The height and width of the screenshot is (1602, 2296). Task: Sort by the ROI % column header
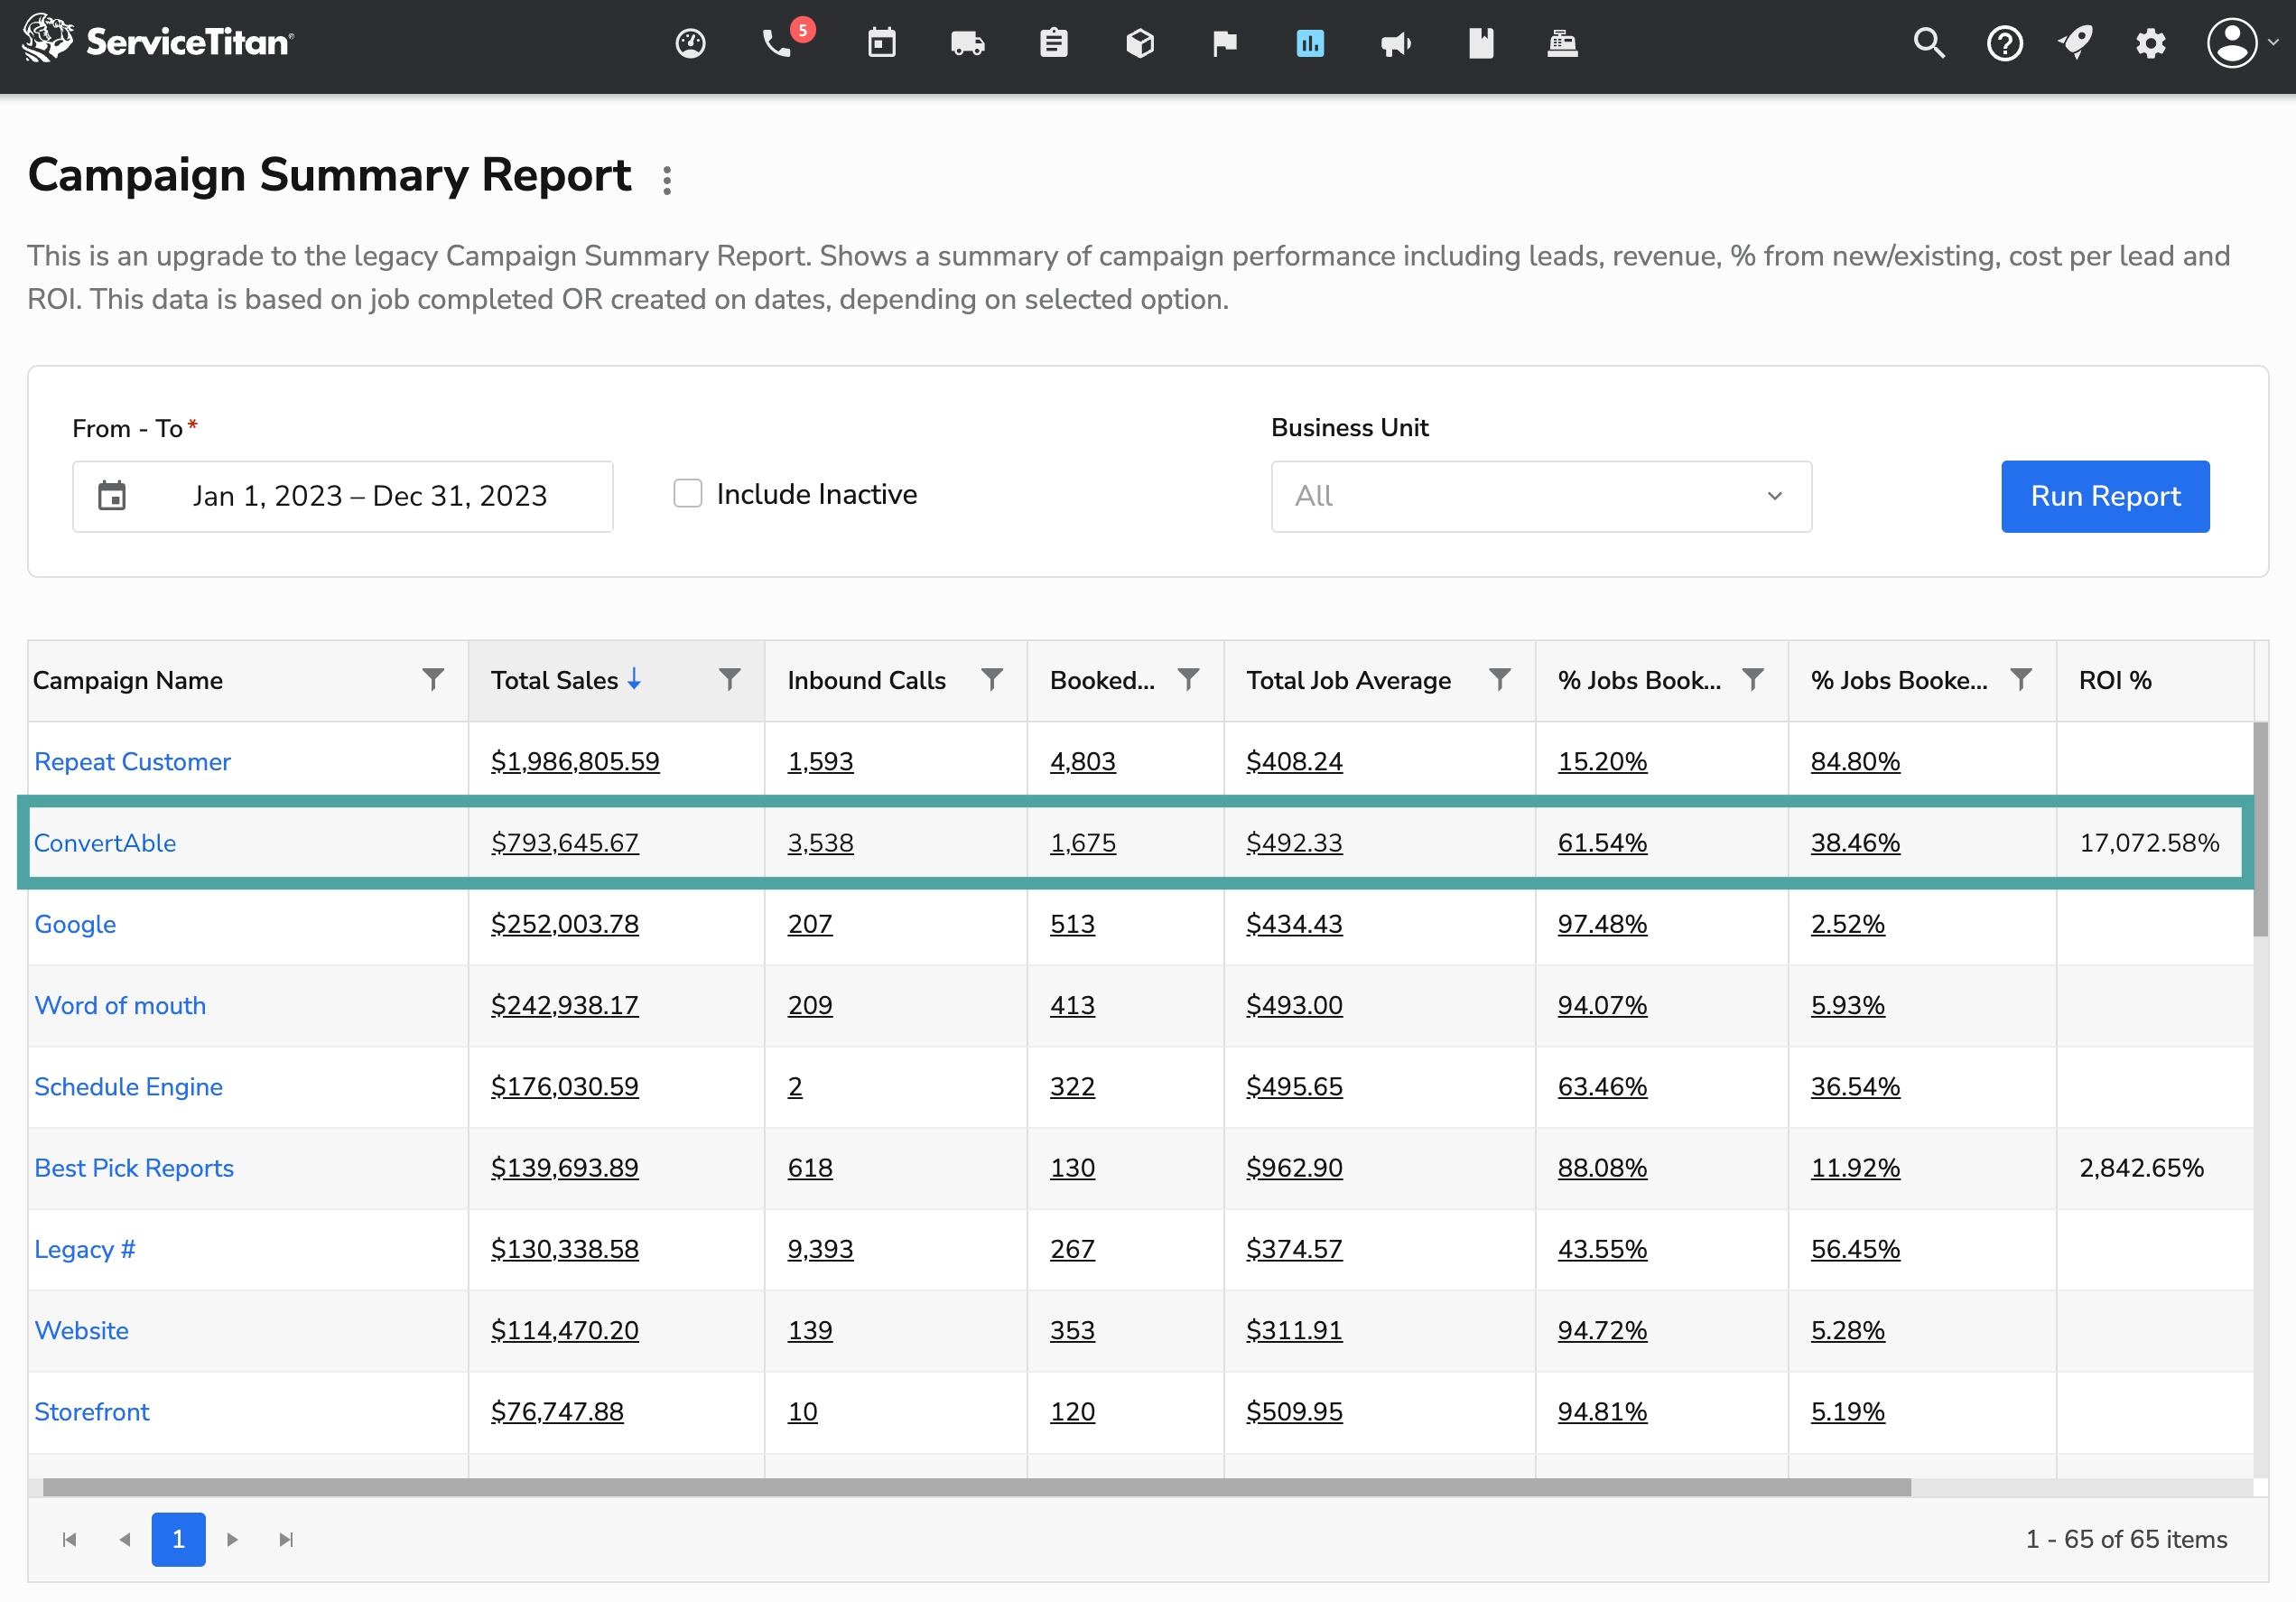pos(2114,680)
